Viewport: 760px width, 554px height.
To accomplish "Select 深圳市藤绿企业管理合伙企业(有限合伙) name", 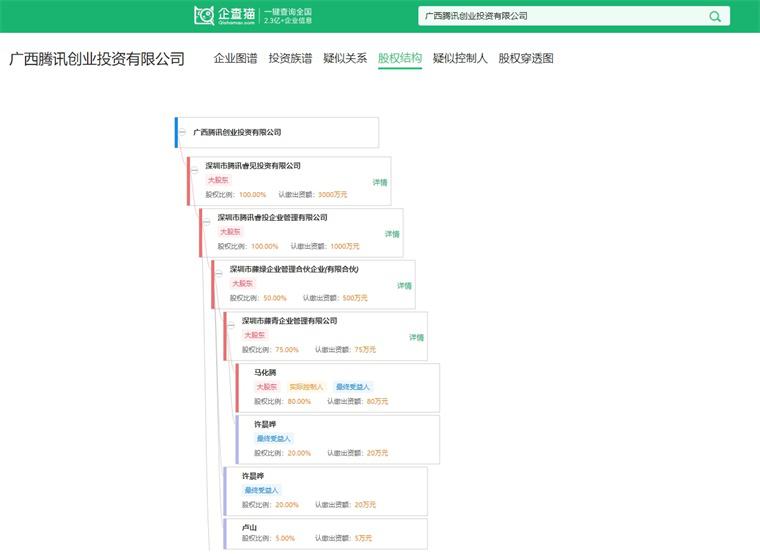I will coord(294,269).
